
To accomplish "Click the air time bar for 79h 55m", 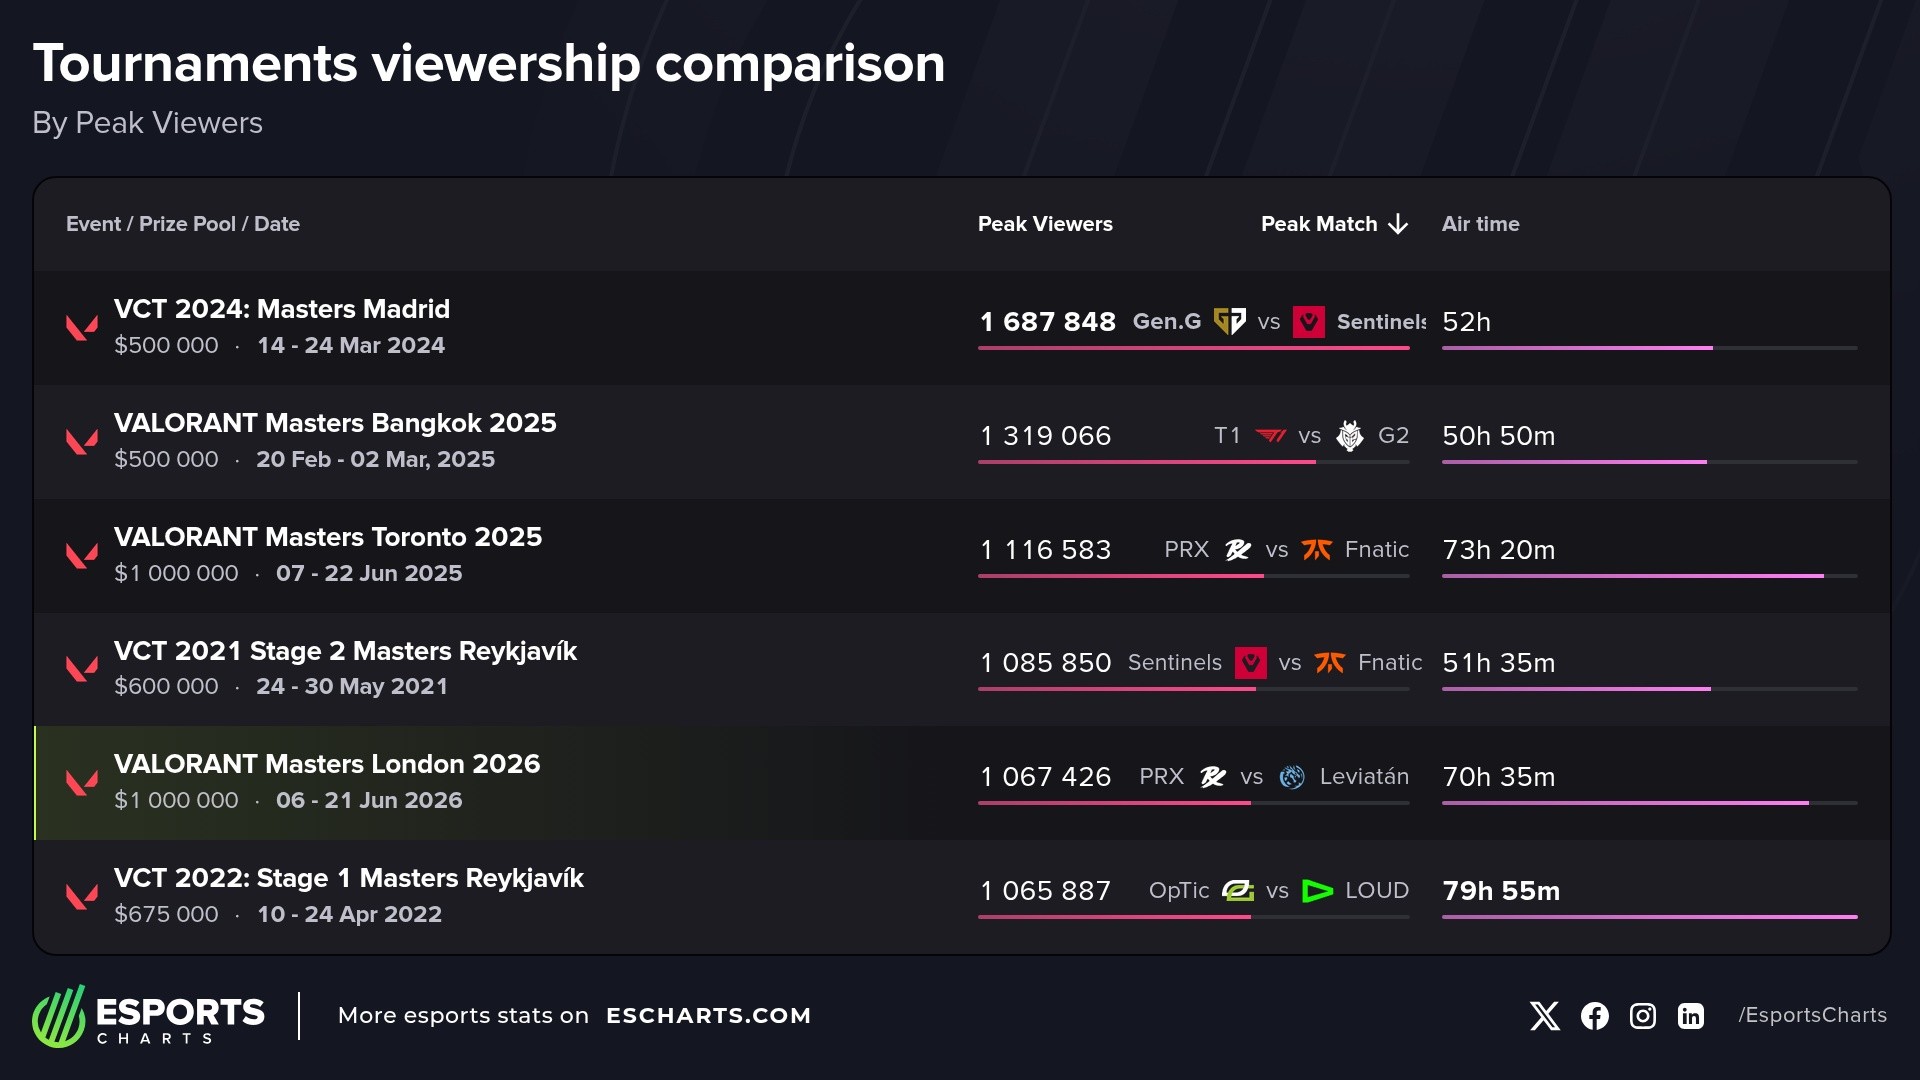I will [x=1649, y=917].
